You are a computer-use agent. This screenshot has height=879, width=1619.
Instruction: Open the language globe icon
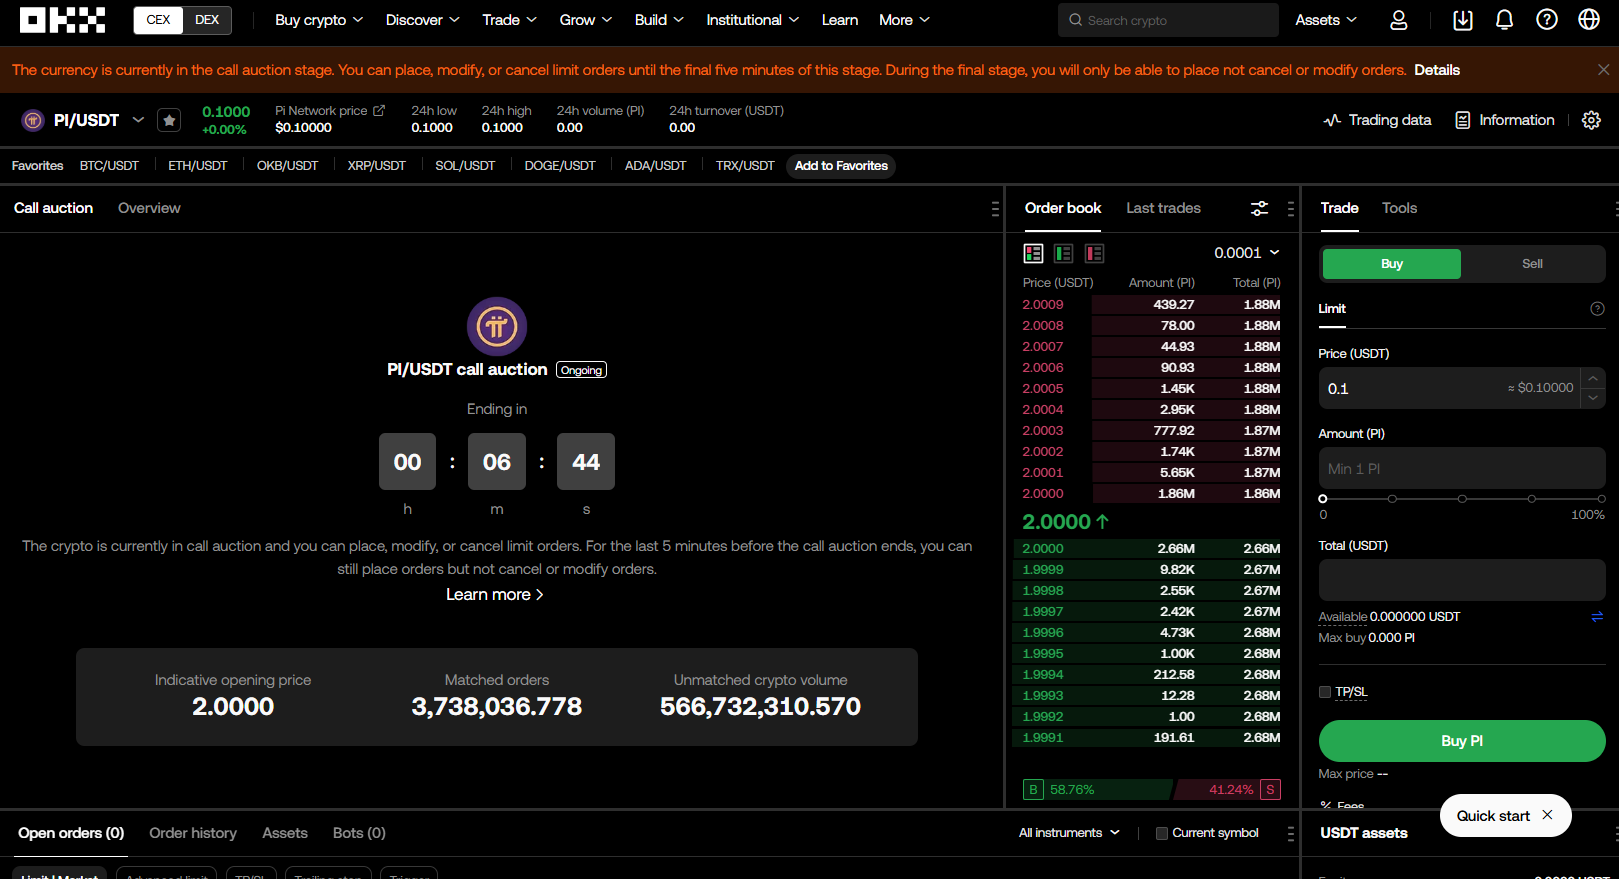(1588, 20)
